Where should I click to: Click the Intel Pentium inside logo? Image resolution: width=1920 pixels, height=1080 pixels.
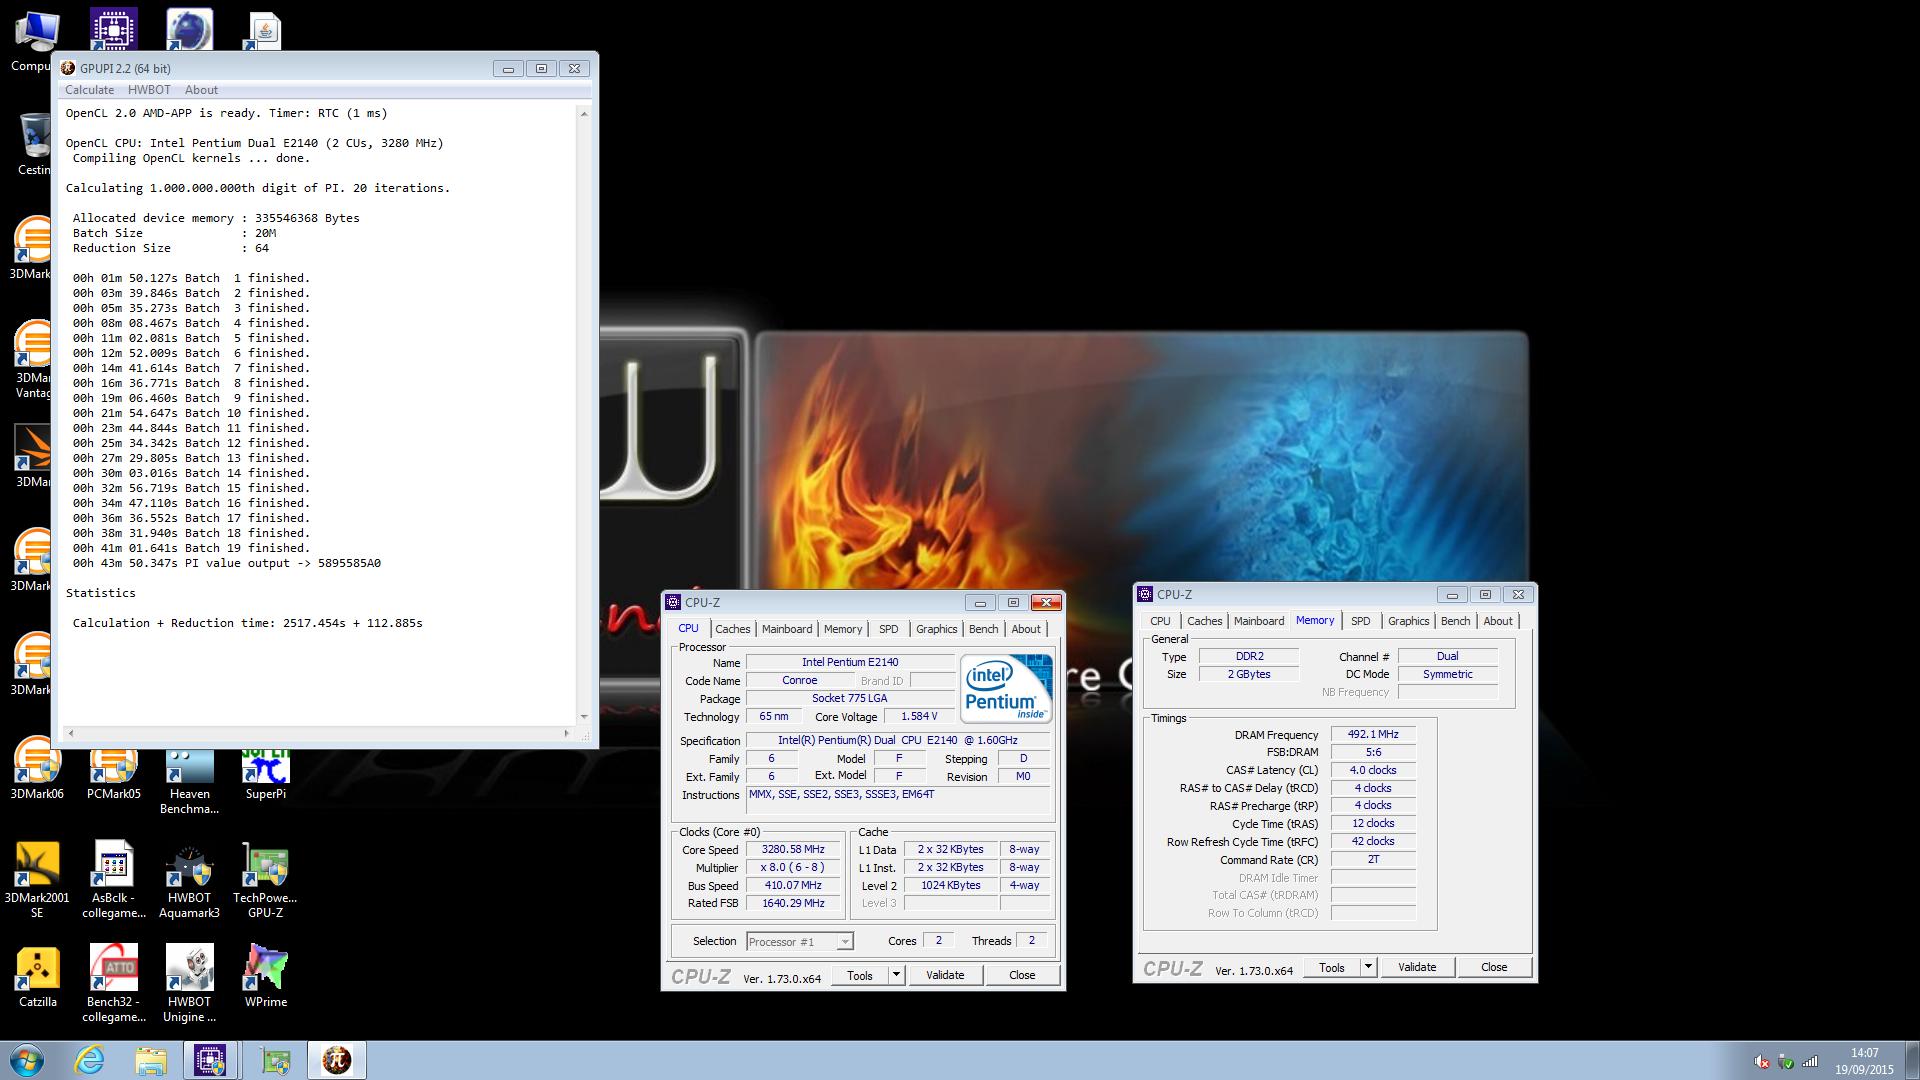point(1006,688)
